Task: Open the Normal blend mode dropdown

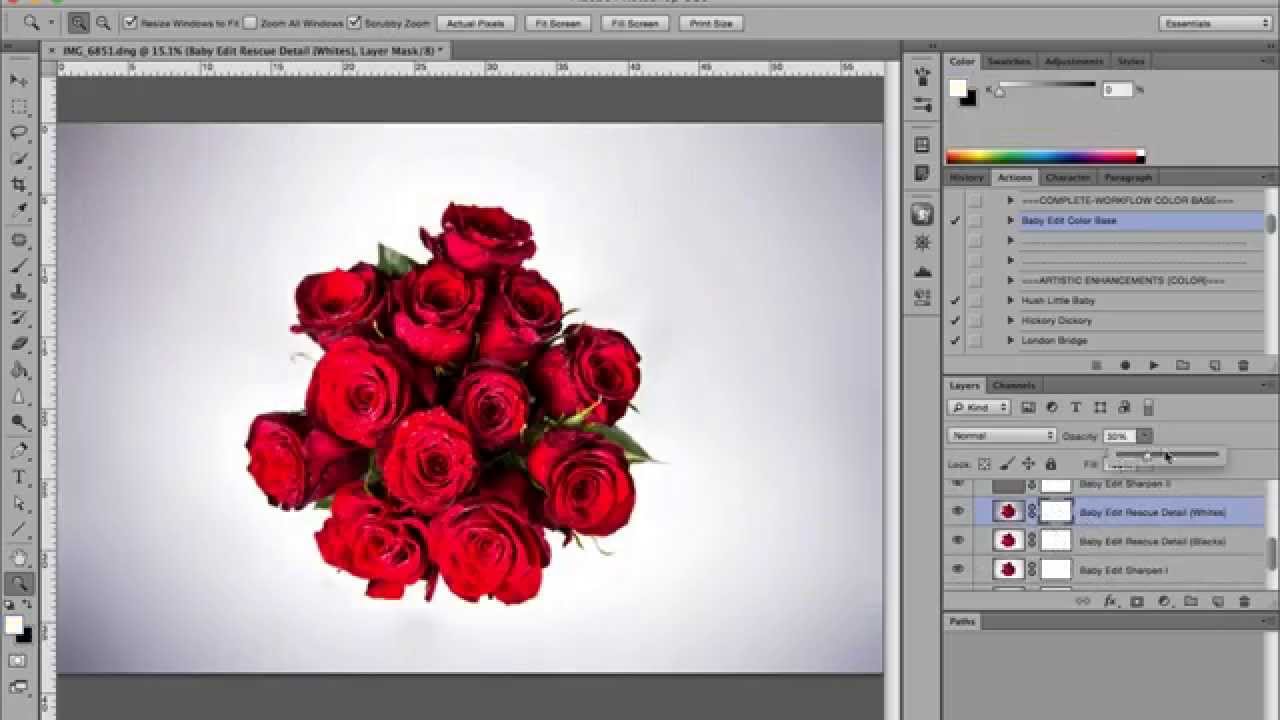Action: [x=1002, y=436]
